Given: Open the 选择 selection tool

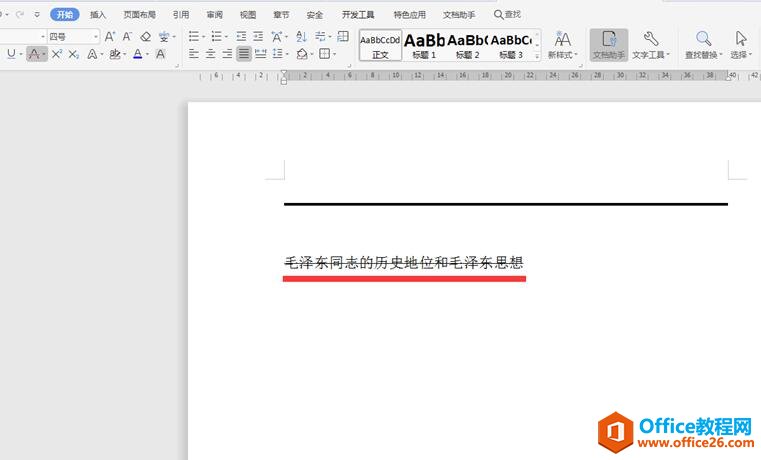Looking at the screenshot, I should 741,45.
